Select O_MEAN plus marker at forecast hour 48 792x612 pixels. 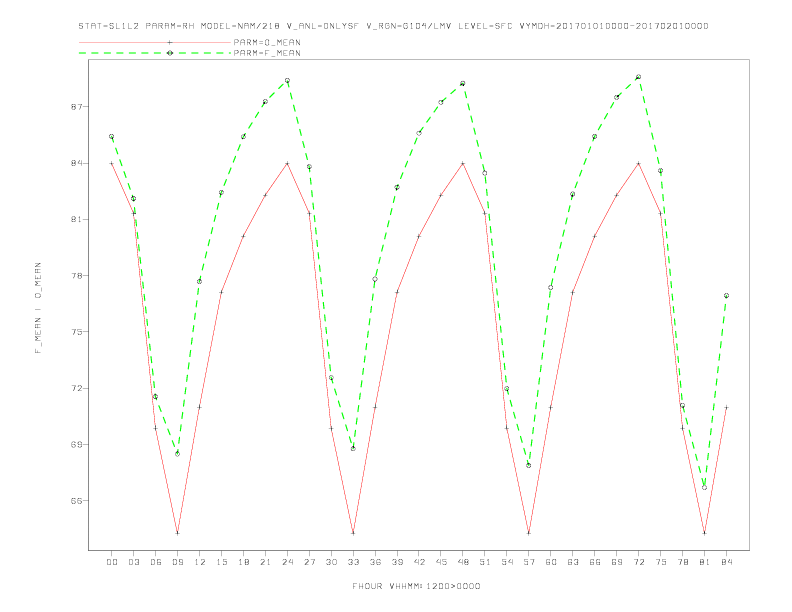pos(463,163)
